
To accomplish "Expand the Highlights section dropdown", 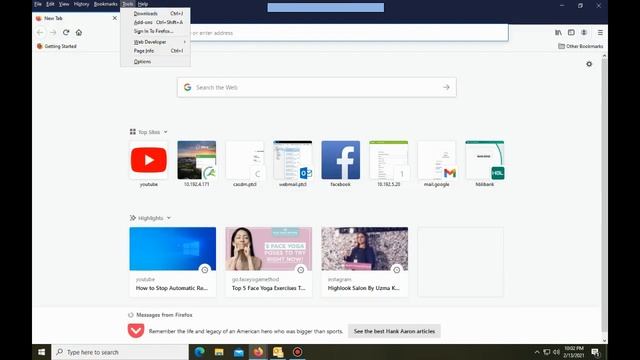I will [x=169, y=218].
